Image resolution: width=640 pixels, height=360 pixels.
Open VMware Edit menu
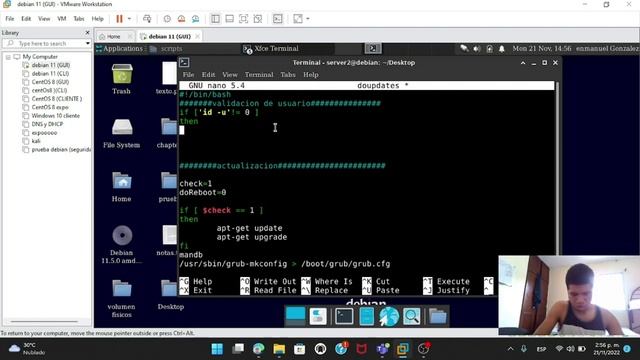26,19
